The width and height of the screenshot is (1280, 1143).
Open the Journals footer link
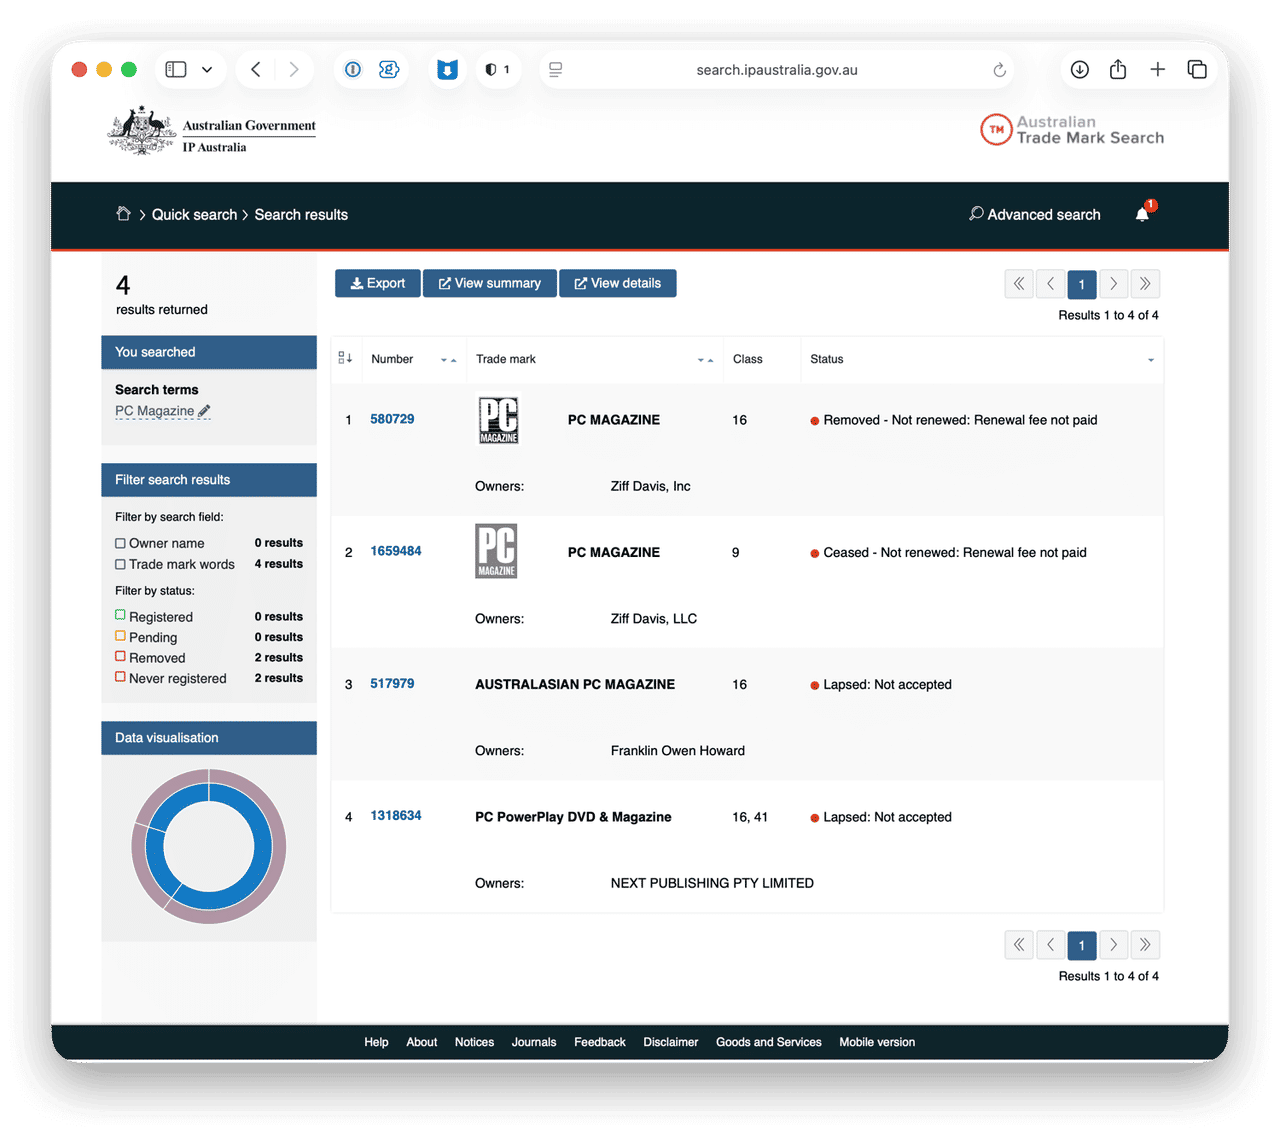coord(534,1042)
